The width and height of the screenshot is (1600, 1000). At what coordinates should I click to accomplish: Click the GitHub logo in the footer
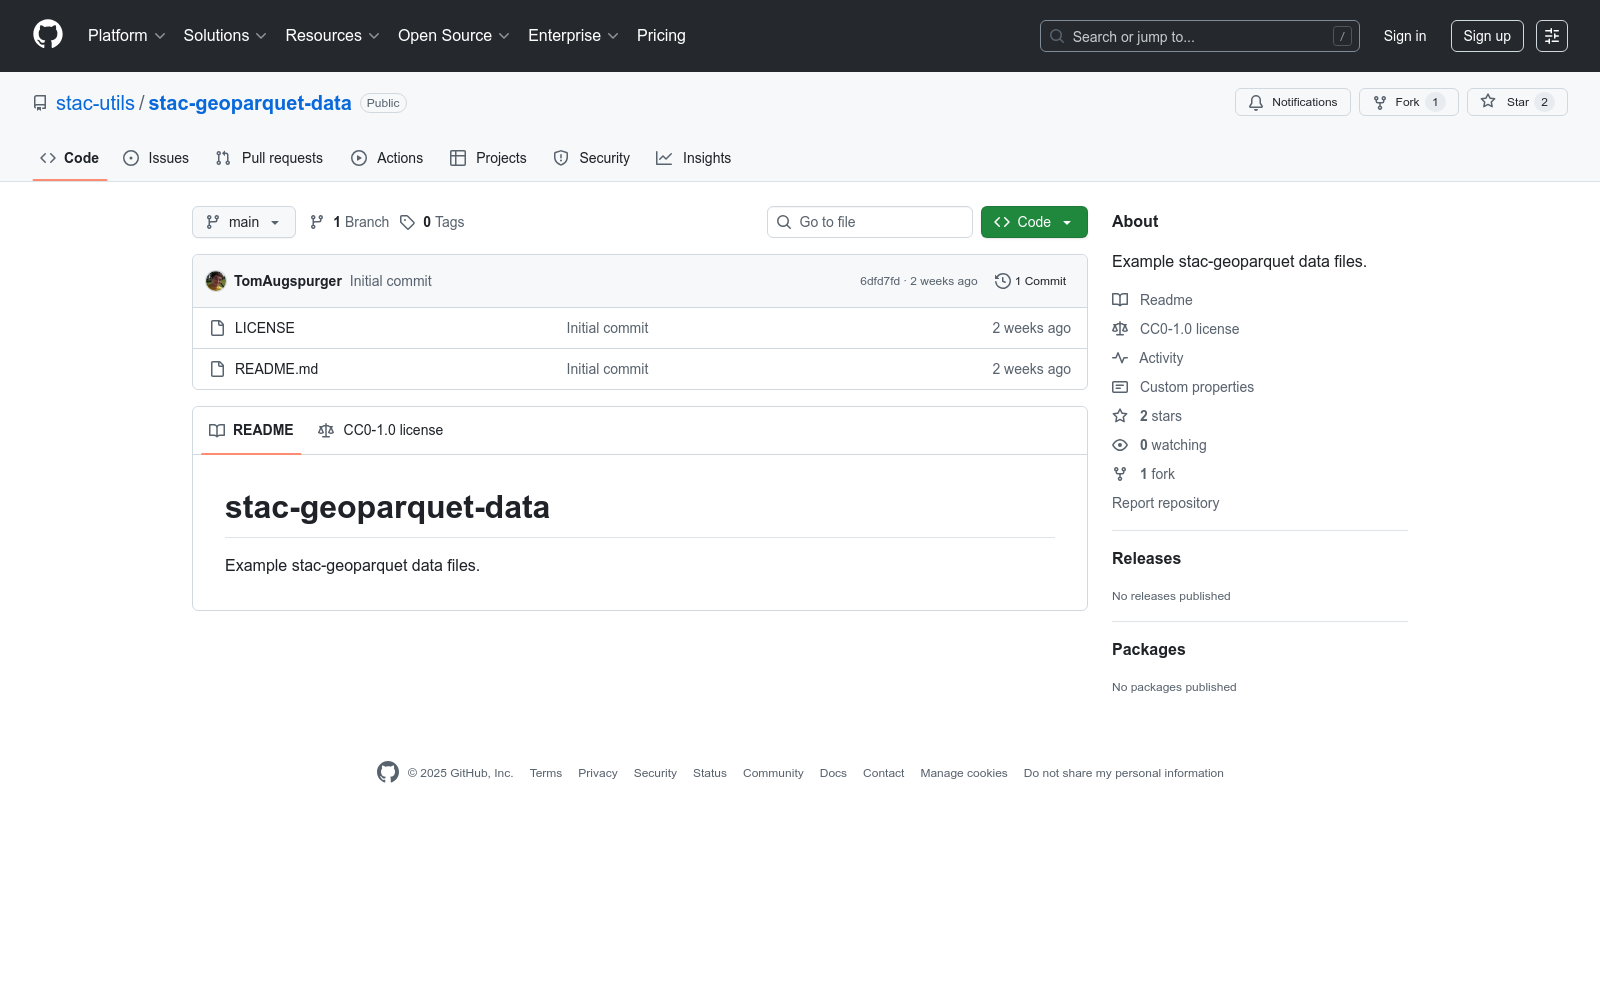(388, 772)
